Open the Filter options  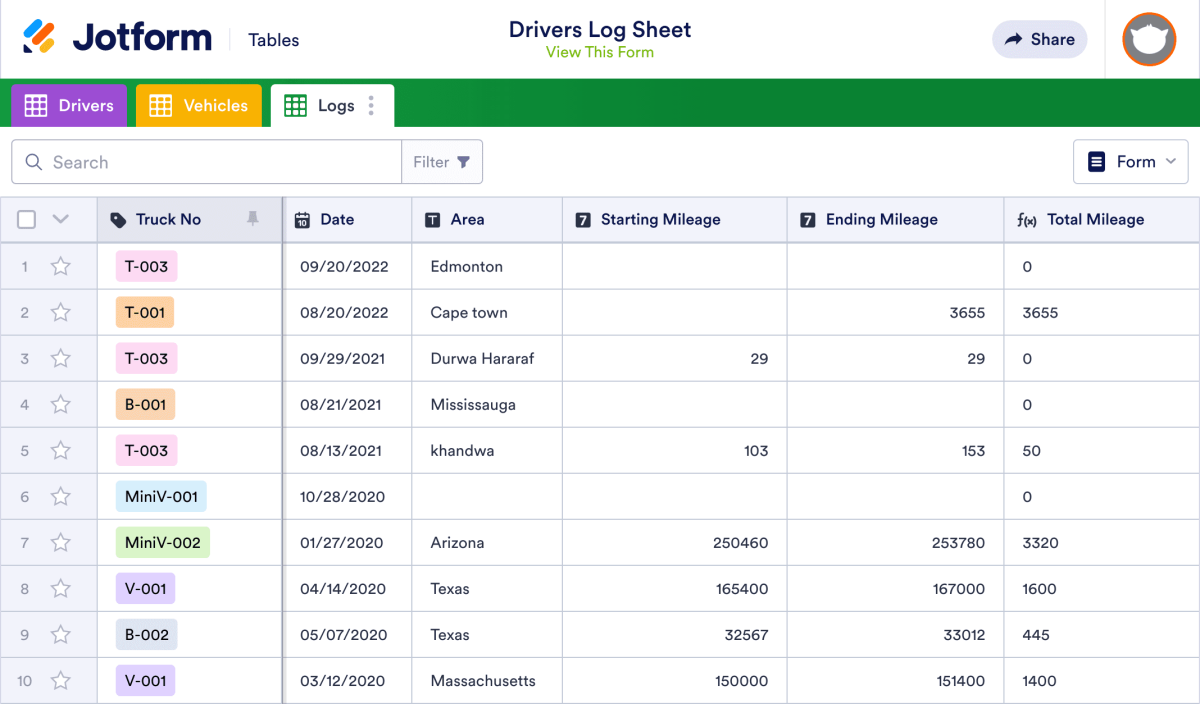(x=442, y=161)
